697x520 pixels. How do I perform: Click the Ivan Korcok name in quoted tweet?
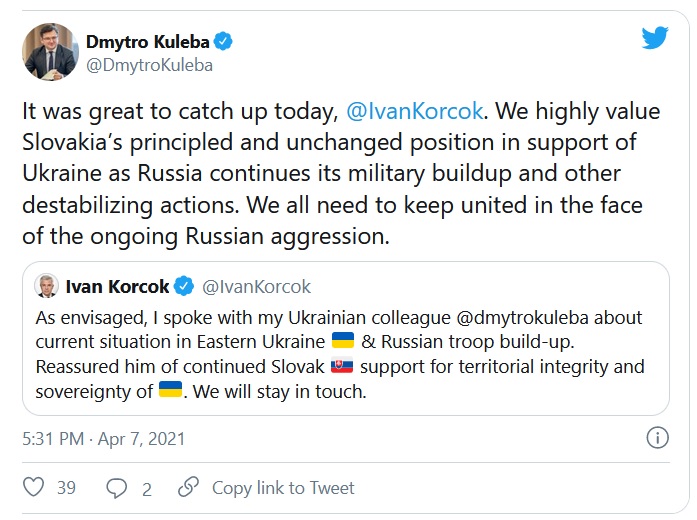click(x=116, y=287)
